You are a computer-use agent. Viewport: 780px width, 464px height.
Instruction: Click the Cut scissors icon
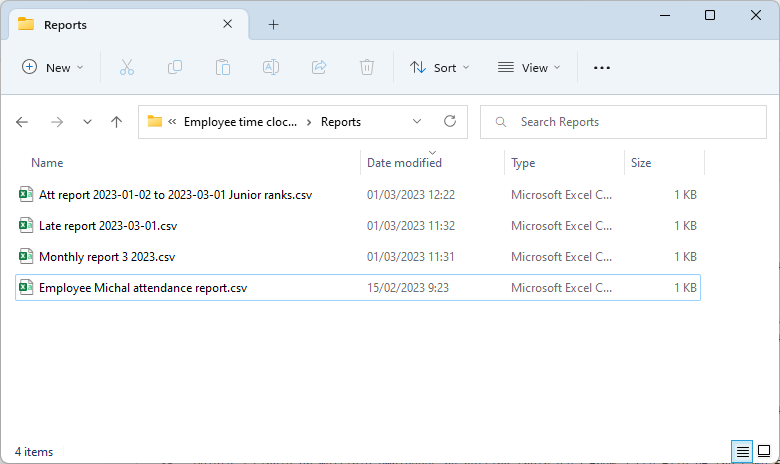(127, 67)
